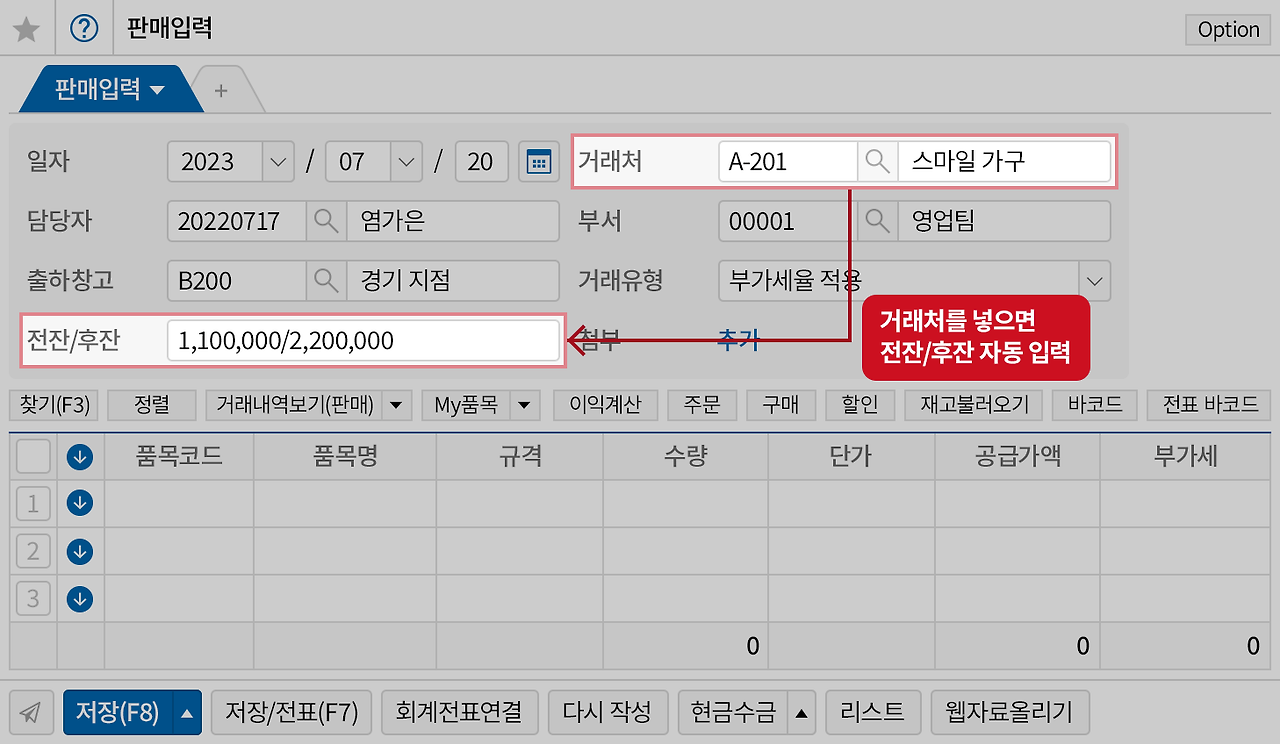The width and height of the screenshot is (1280, 744).
Task: Click the 저장(F8) save button
Action: (118, 713)
